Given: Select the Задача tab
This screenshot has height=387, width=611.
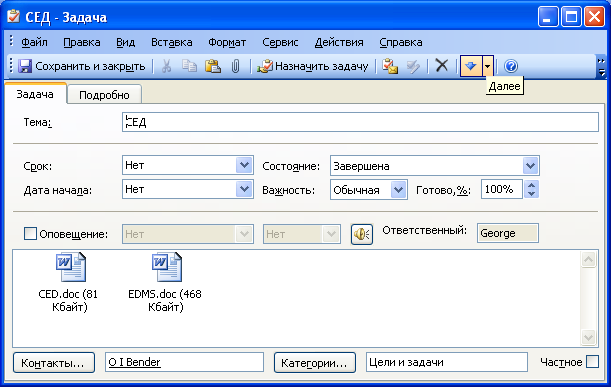Looking at the screenshot, I should pos(35,94).
